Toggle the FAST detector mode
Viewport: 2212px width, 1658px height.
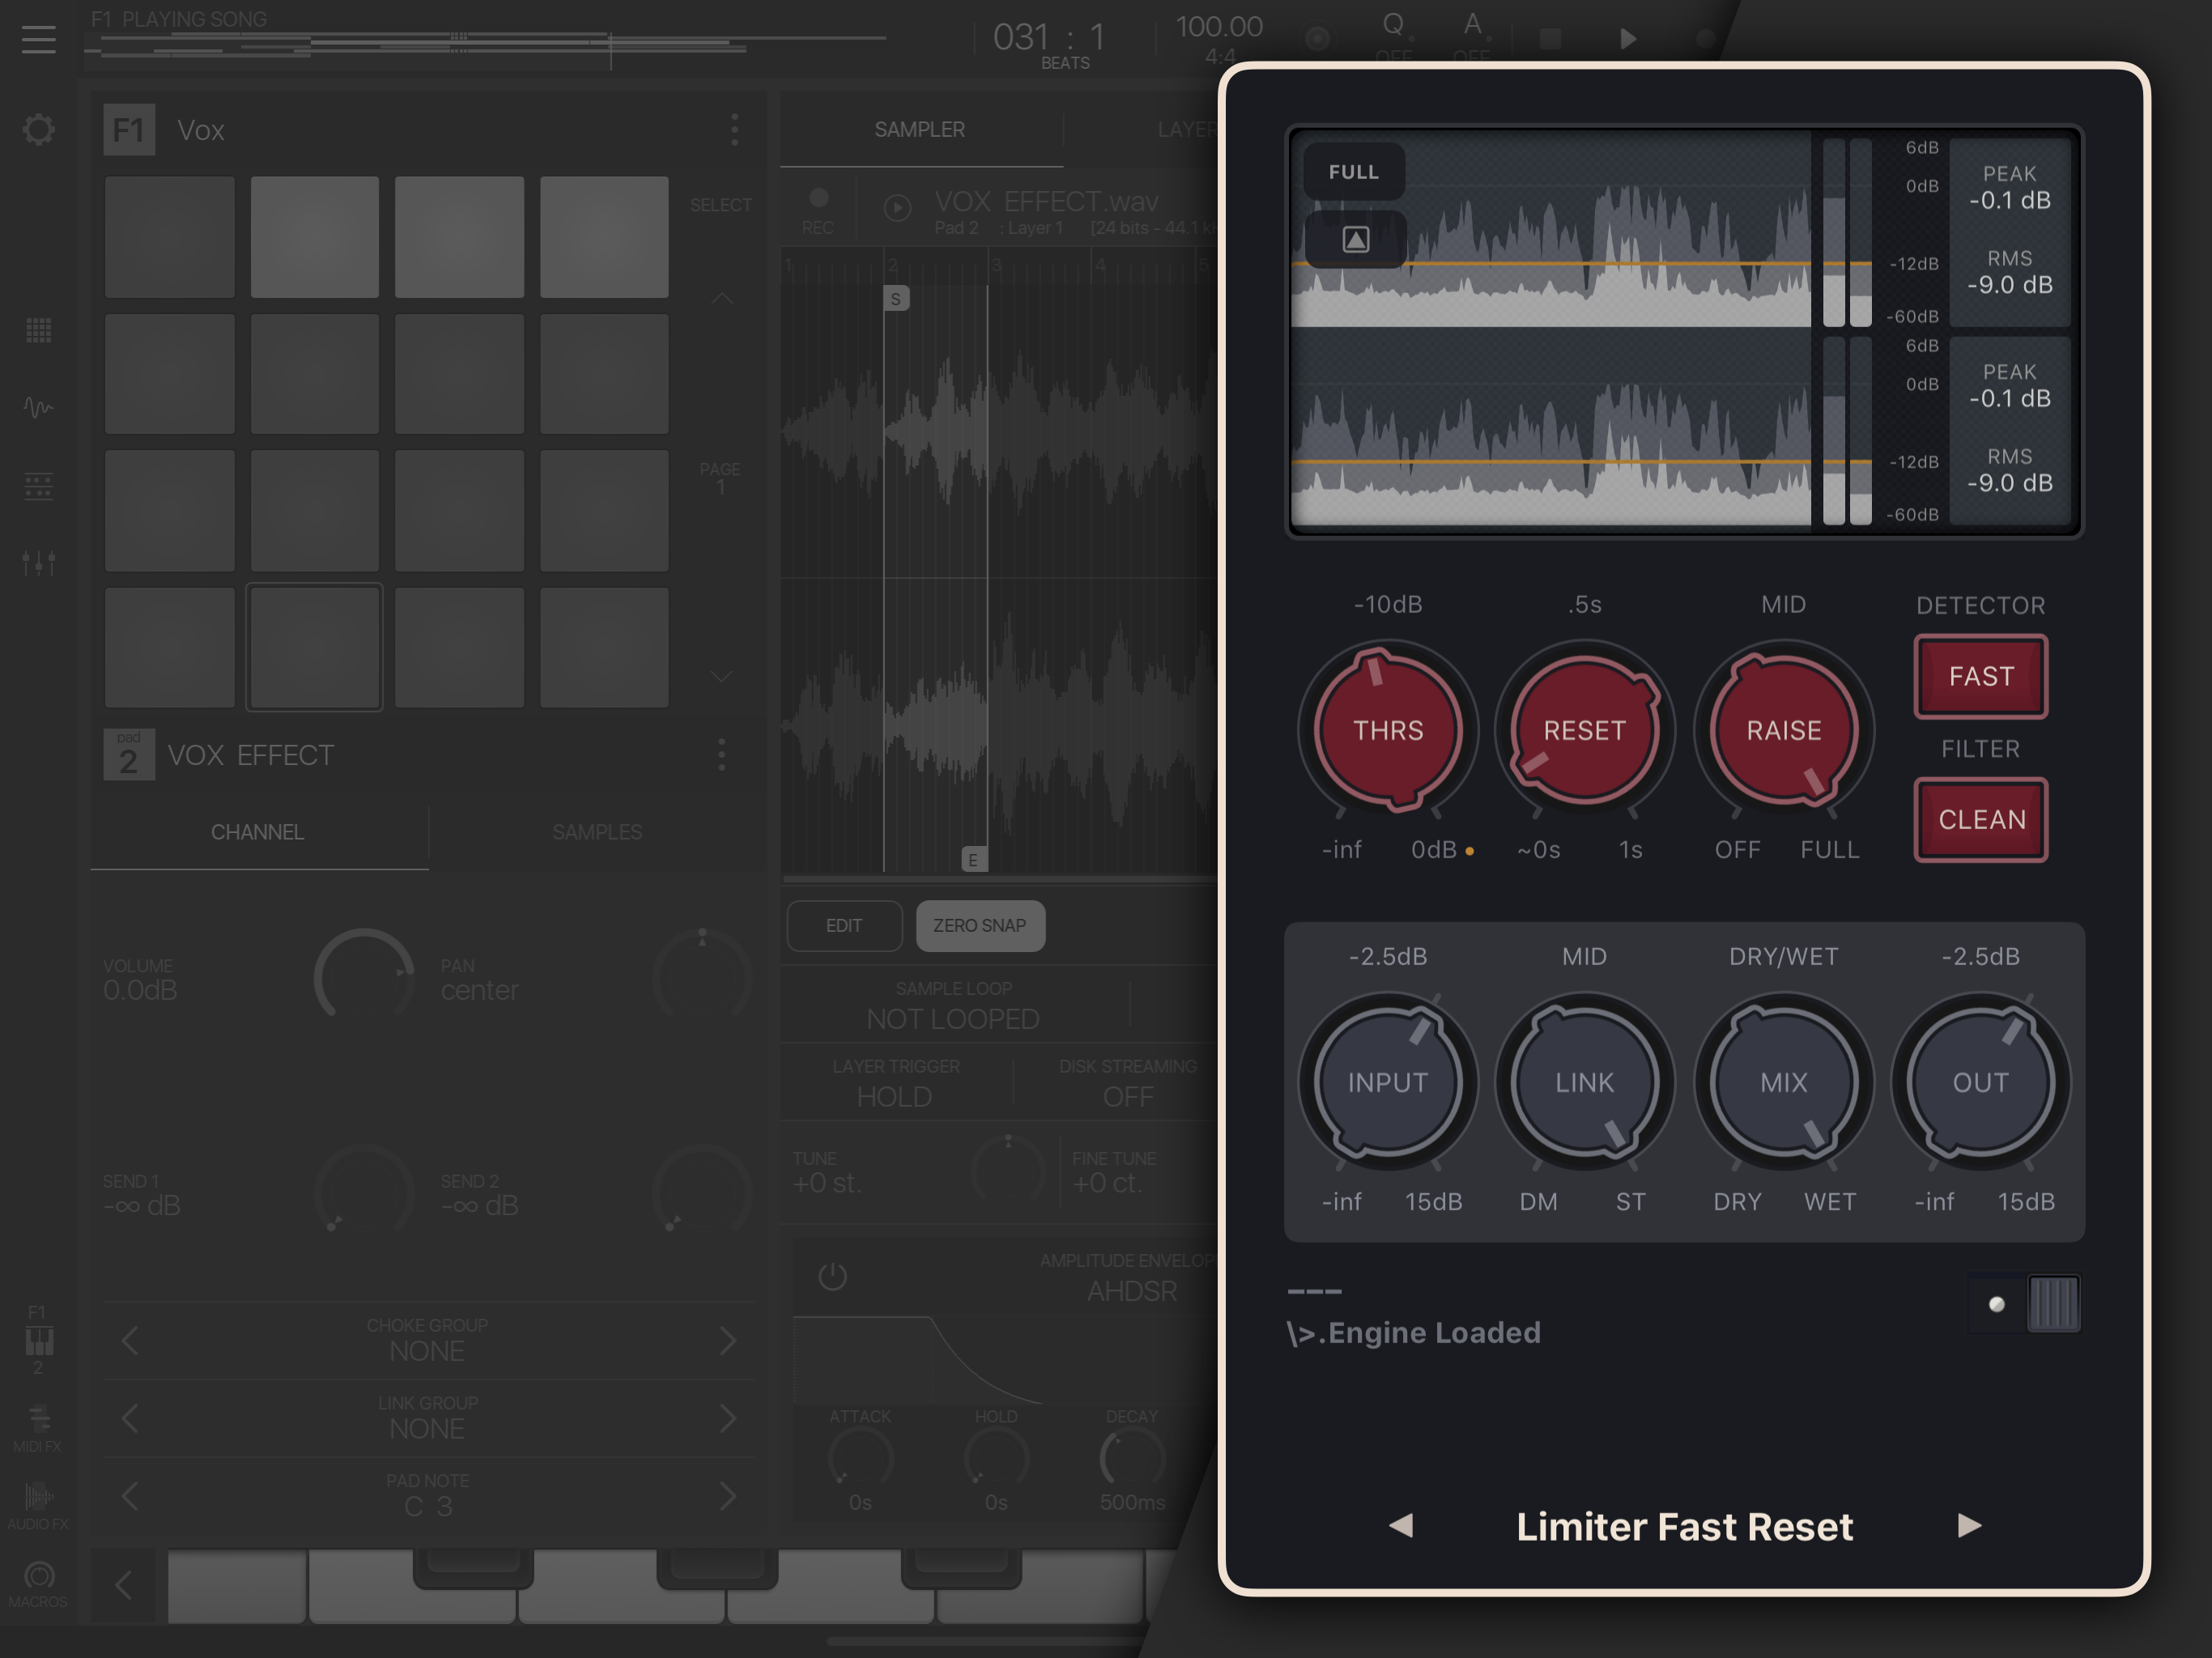point(1980,677)
